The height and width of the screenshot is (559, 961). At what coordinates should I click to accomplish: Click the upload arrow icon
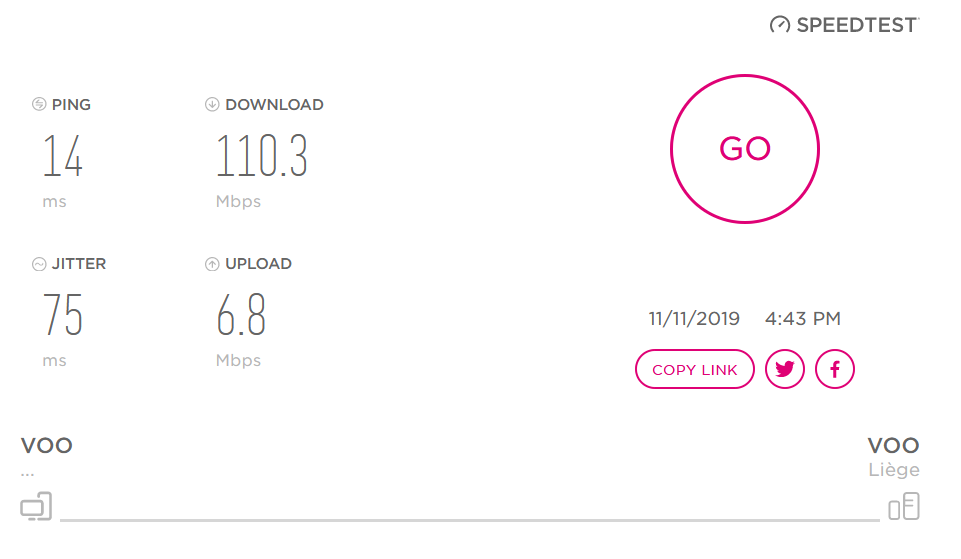point(212,264)
